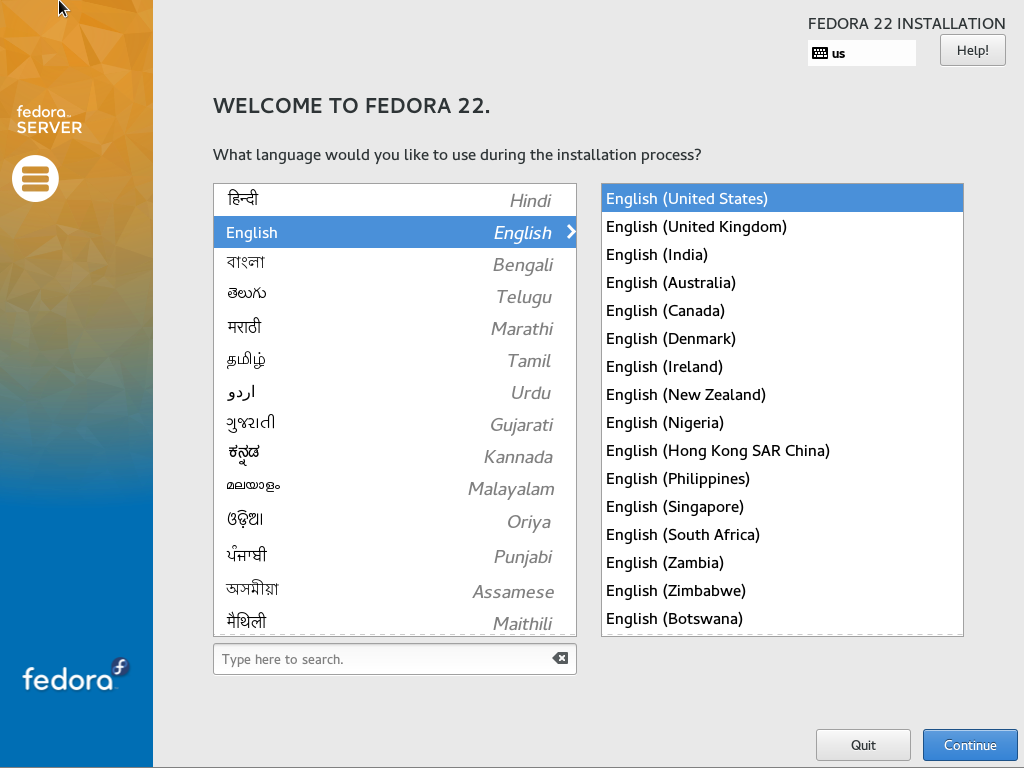Click the Fedora Server round logo icon
1024x768 pixels.
click(35, 178)
